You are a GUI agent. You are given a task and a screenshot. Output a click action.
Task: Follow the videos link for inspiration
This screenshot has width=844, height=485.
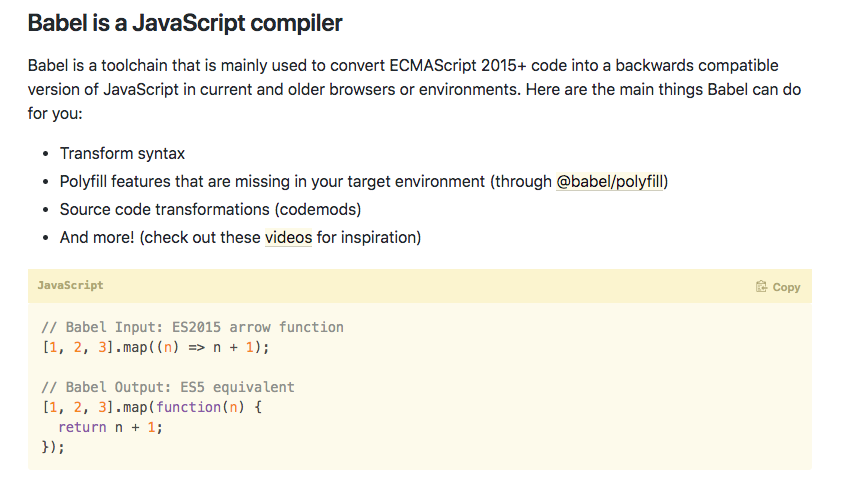point(288,237)
